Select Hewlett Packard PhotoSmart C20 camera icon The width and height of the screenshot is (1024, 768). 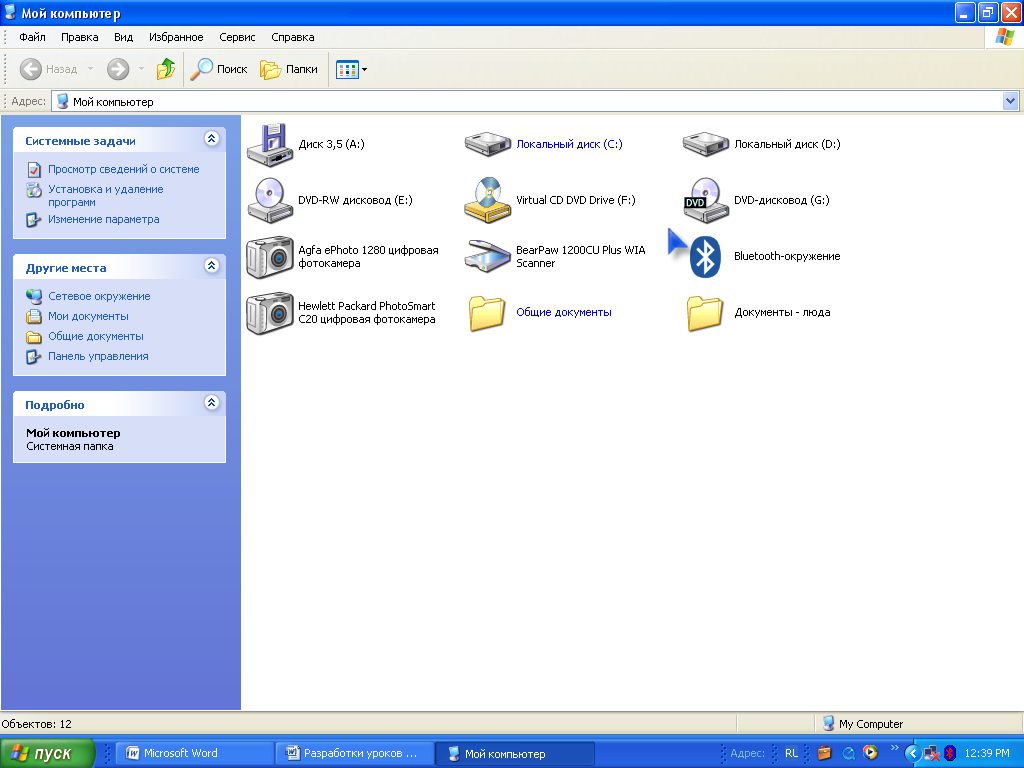(x=269, y=313)
